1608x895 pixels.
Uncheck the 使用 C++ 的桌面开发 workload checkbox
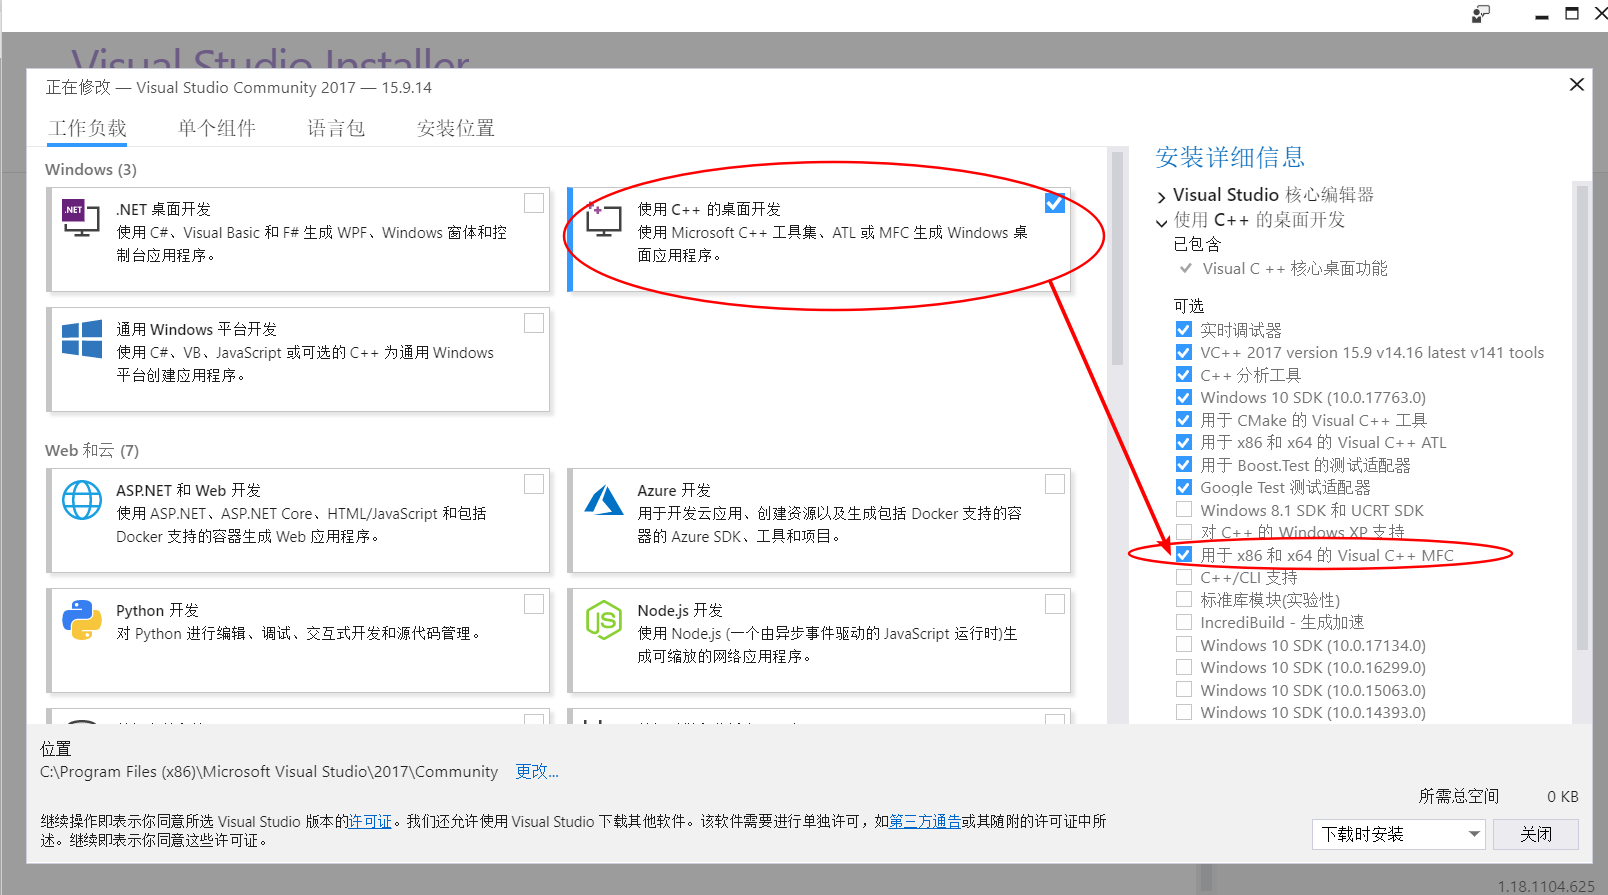click(1055, 203)
